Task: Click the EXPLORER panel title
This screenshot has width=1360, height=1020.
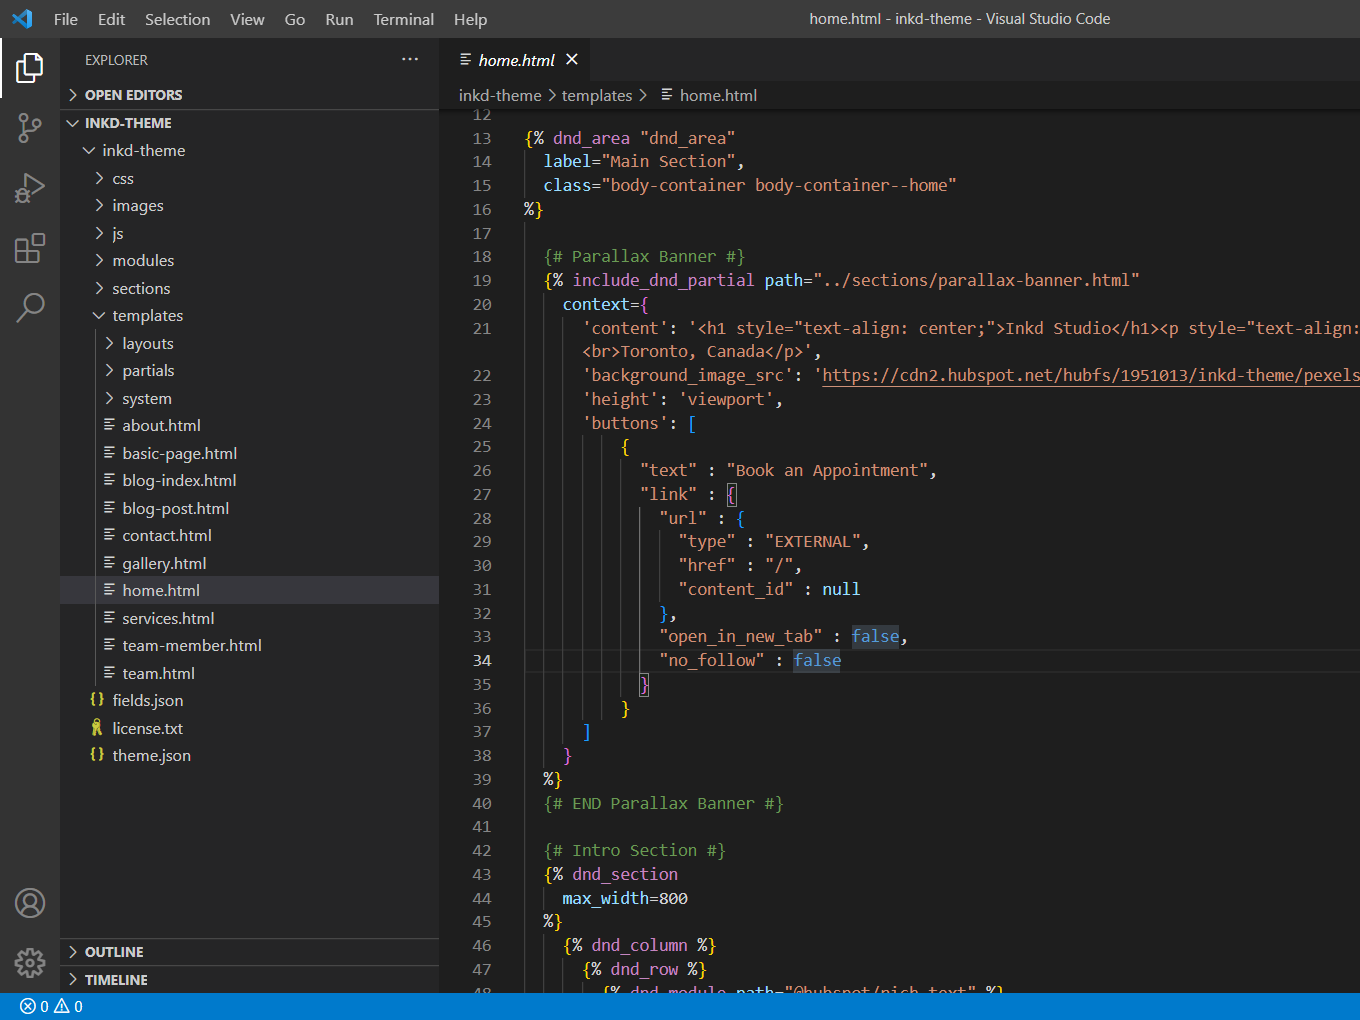Action: [x=116, y=60]
